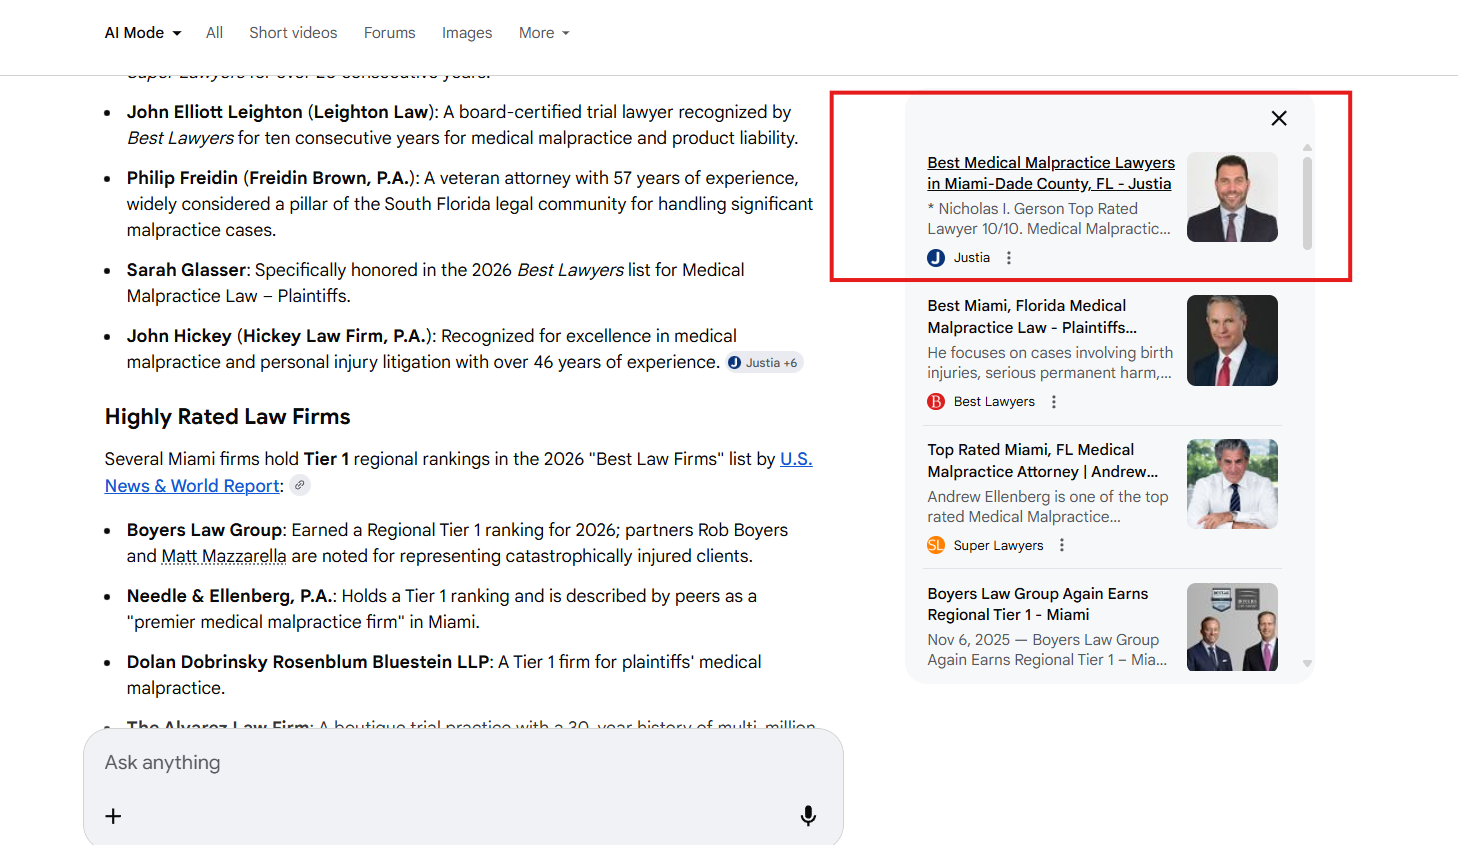Open the Justia +6 citations chip
Image resolution: width=1458 pixels, height=845 pixels.
pyautogui.click(x=763, y=362)
